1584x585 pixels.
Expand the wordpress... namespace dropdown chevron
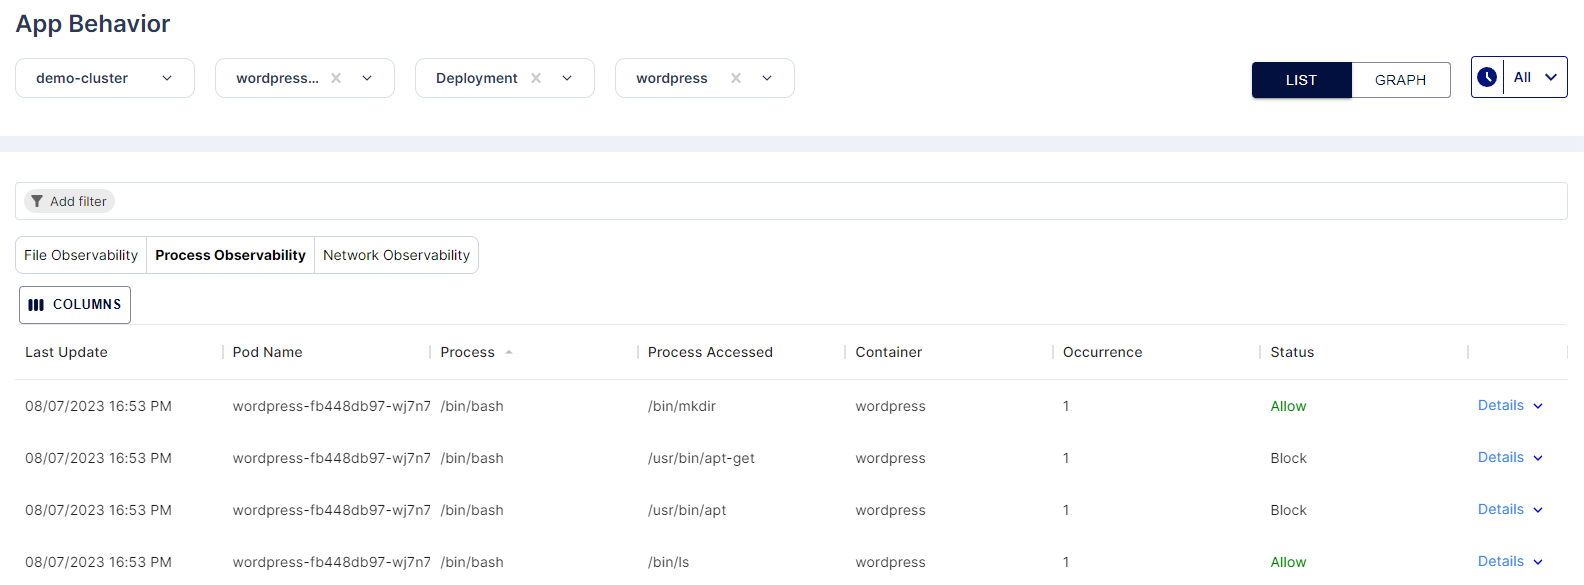(x=367, y=78)
